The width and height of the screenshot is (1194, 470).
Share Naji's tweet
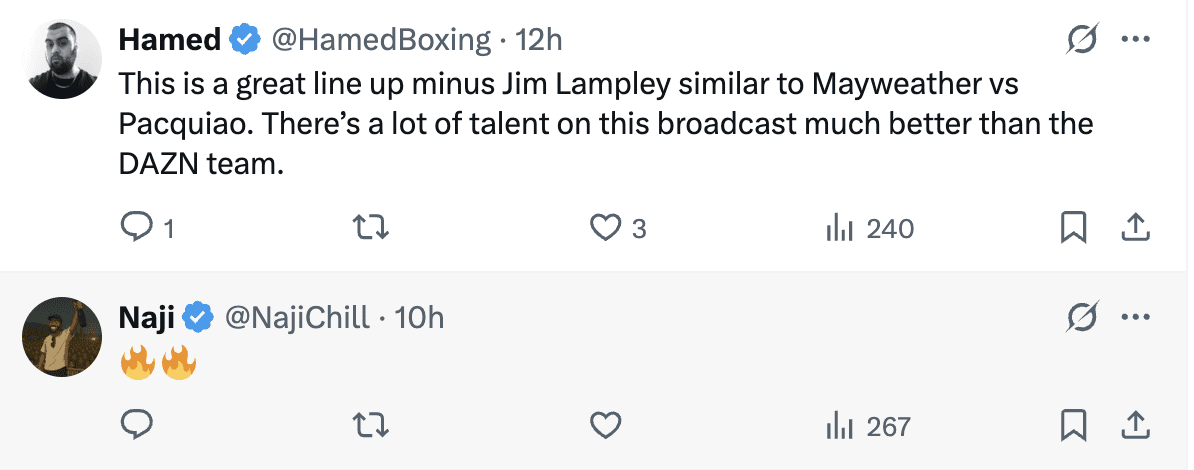[1134, 426]
